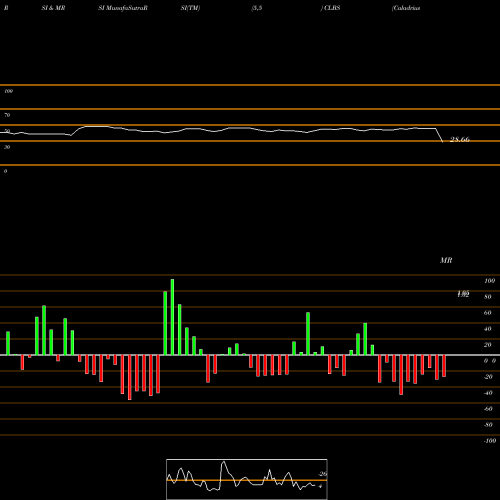500x500 pixels.
Task: Click the MR axis label -80
Action: (488, 425)
